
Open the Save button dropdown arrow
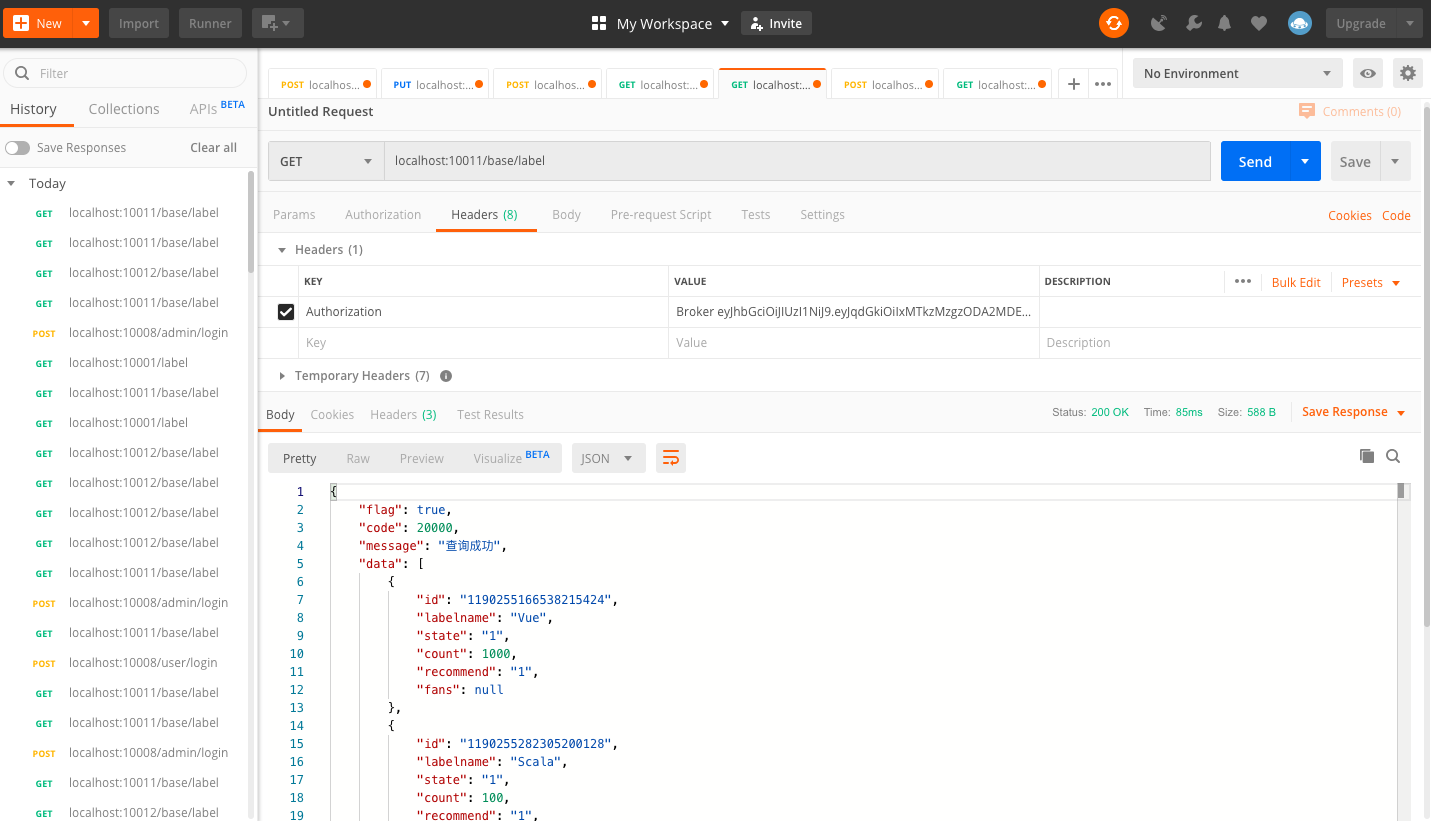click(x=1396, y=161)
